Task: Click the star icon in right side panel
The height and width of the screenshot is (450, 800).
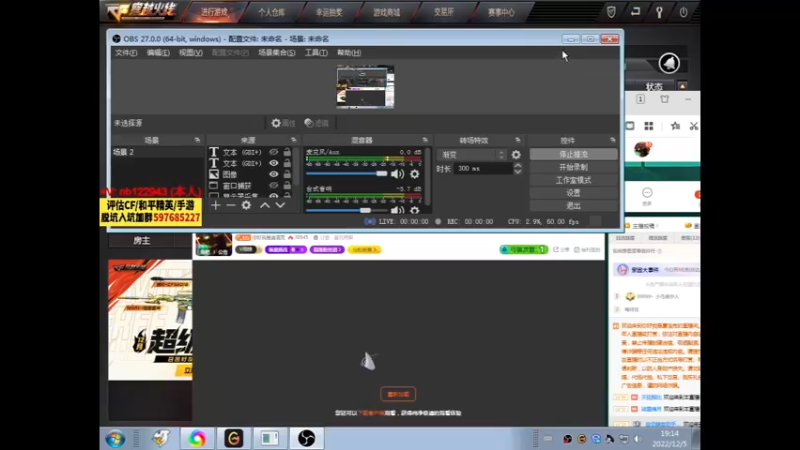Action: (x=676, y=126)
